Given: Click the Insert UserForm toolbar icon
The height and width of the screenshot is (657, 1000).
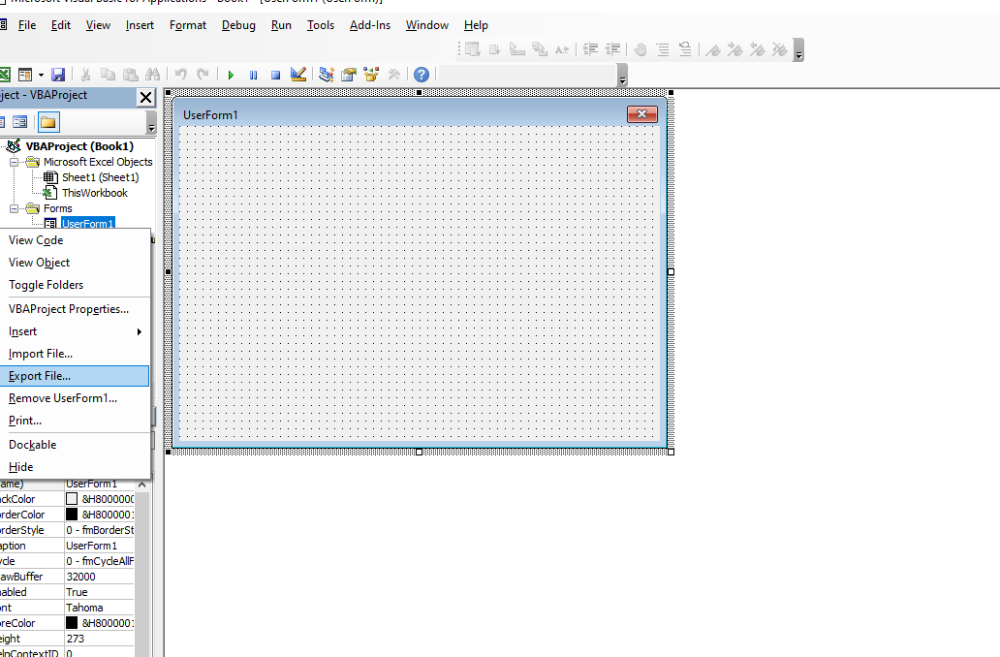Looking at the screenshot, I should click(x=25, y=75).
